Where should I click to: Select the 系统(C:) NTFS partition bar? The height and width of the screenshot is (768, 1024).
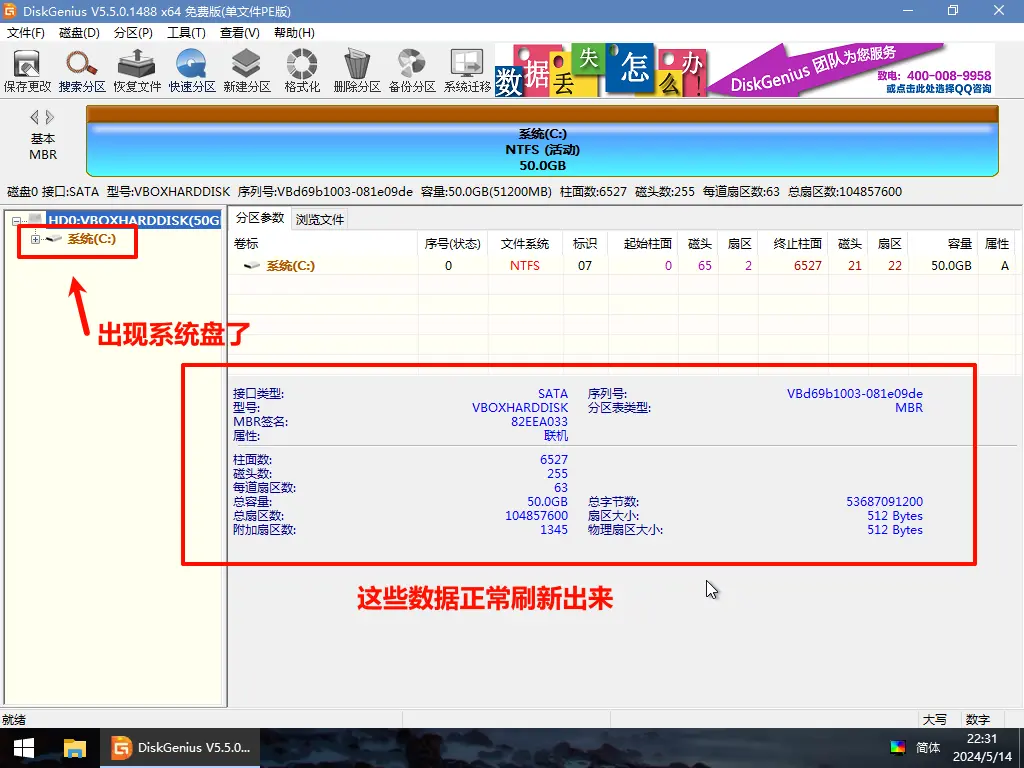tap(542, 142)
